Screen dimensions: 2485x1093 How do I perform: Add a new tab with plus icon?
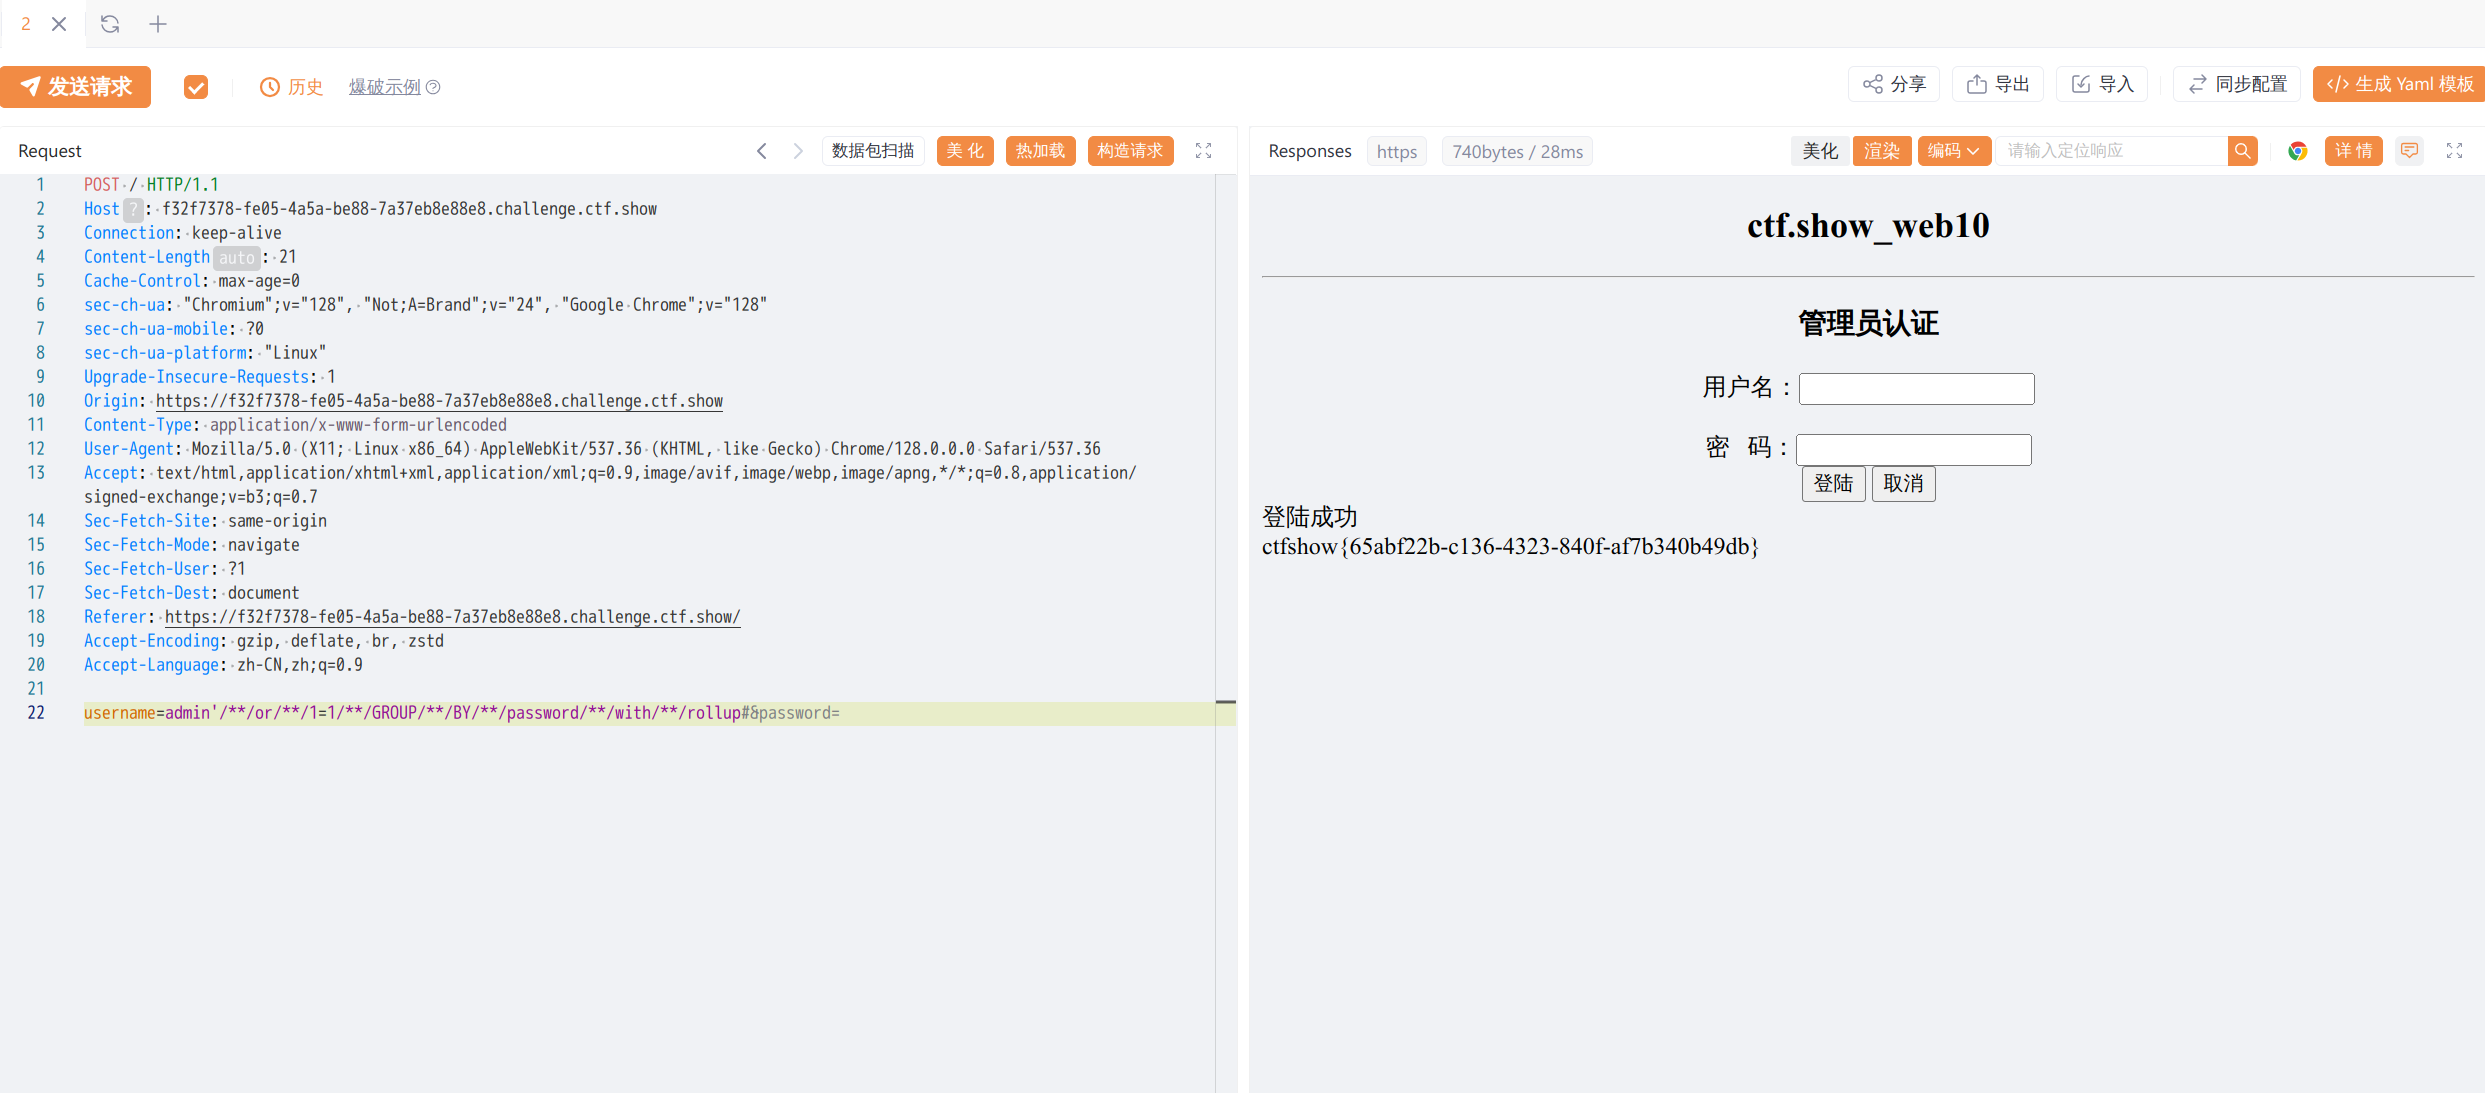158,24
